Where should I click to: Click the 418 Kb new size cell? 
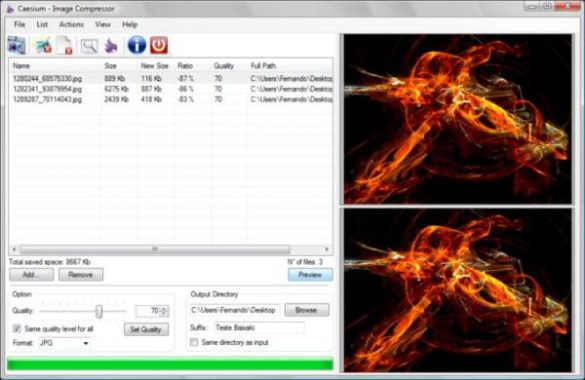tap(151, 100)
